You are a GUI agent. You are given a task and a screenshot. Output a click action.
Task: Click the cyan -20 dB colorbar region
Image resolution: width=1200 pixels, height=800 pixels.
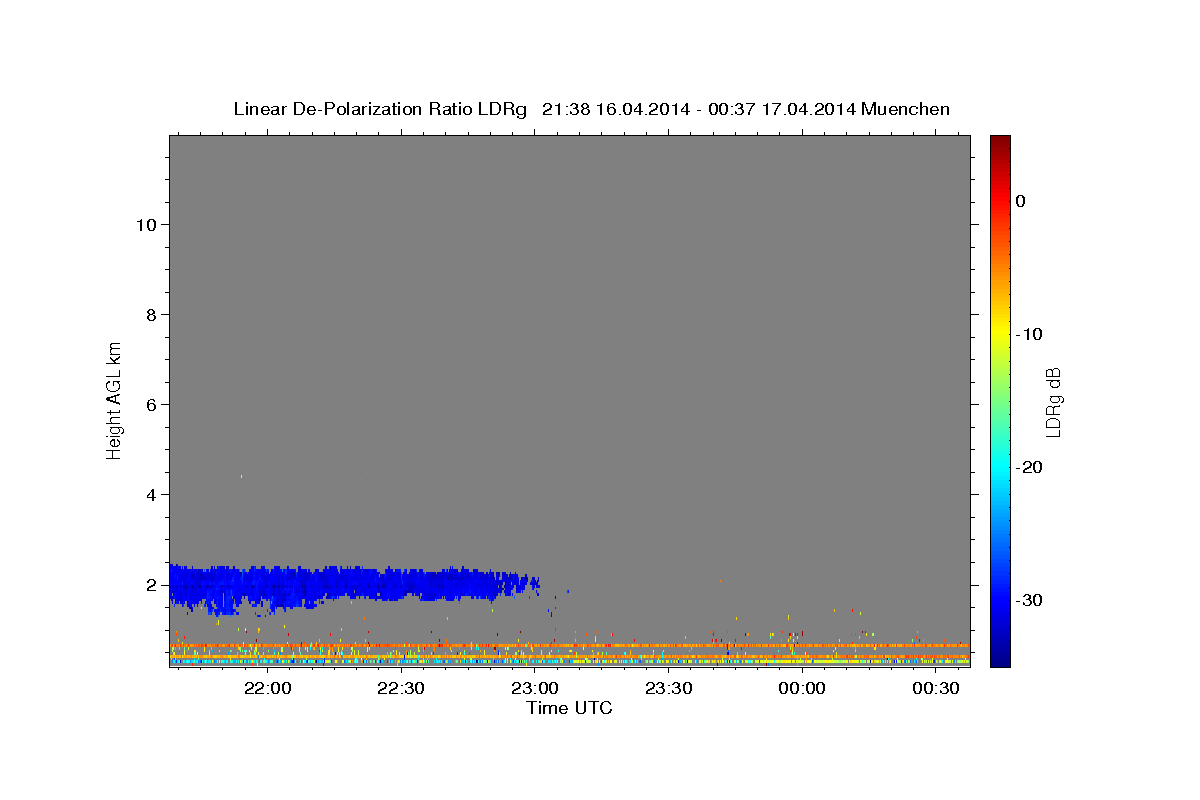point(1000,467)
